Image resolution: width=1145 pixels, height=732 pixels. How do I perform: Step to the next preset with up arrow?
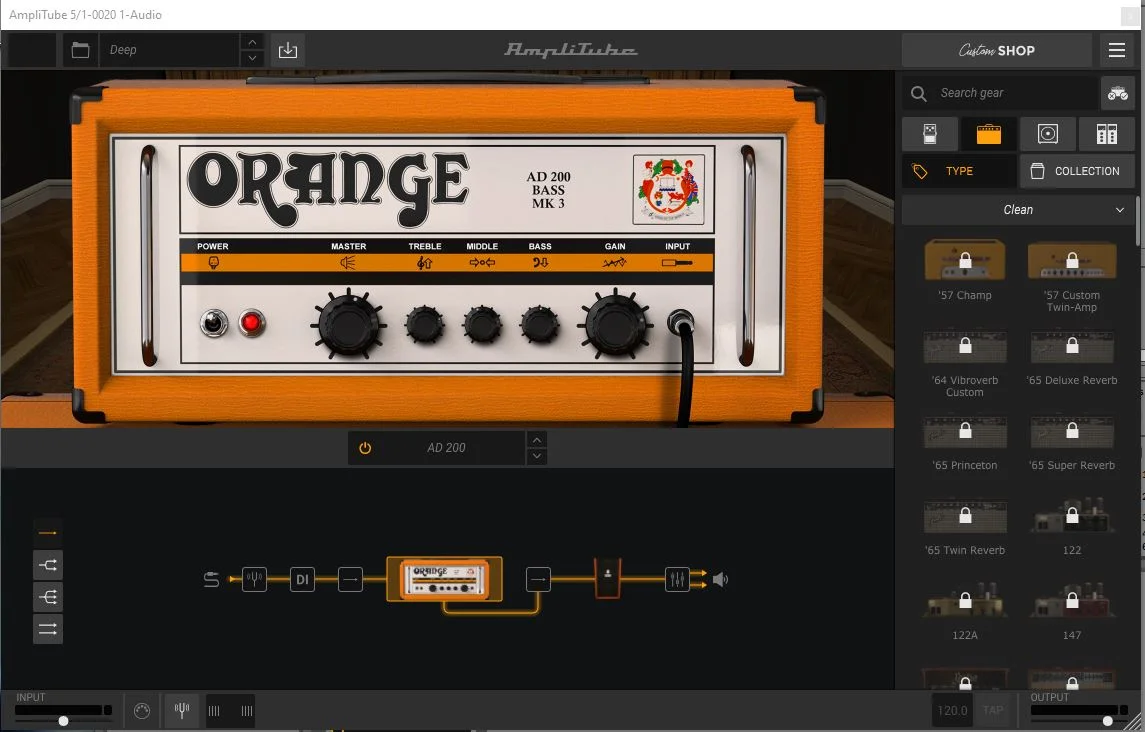[253, 43]
